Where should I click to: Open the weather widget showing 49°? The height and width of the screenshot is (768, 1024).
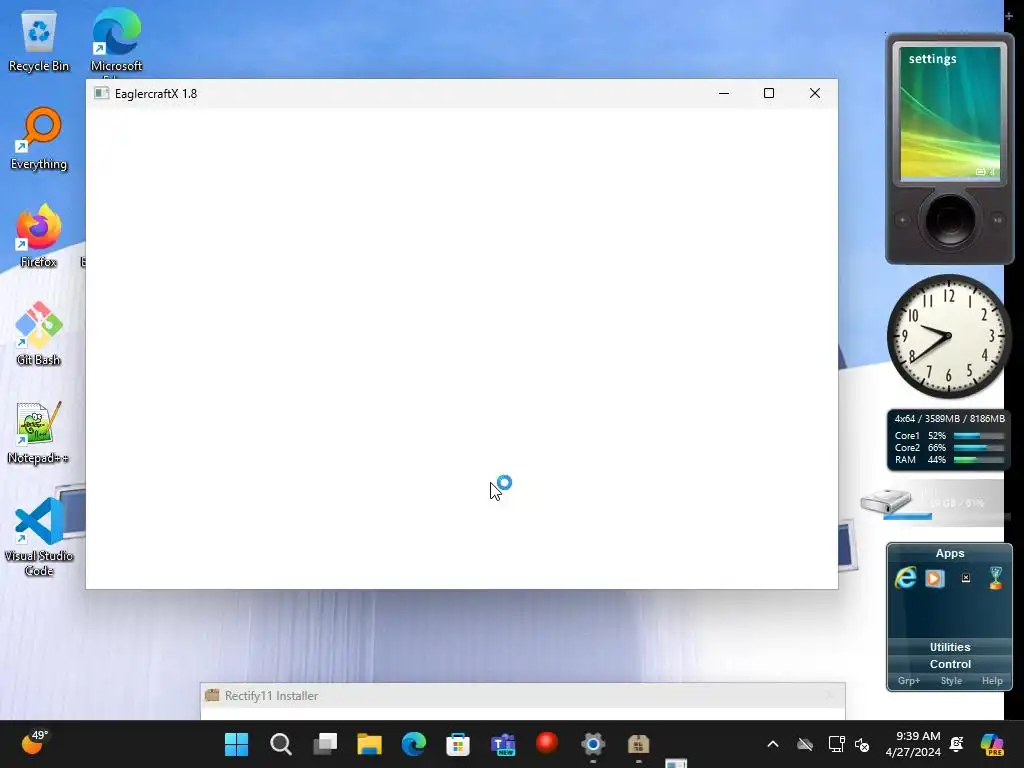pos(33,743)
